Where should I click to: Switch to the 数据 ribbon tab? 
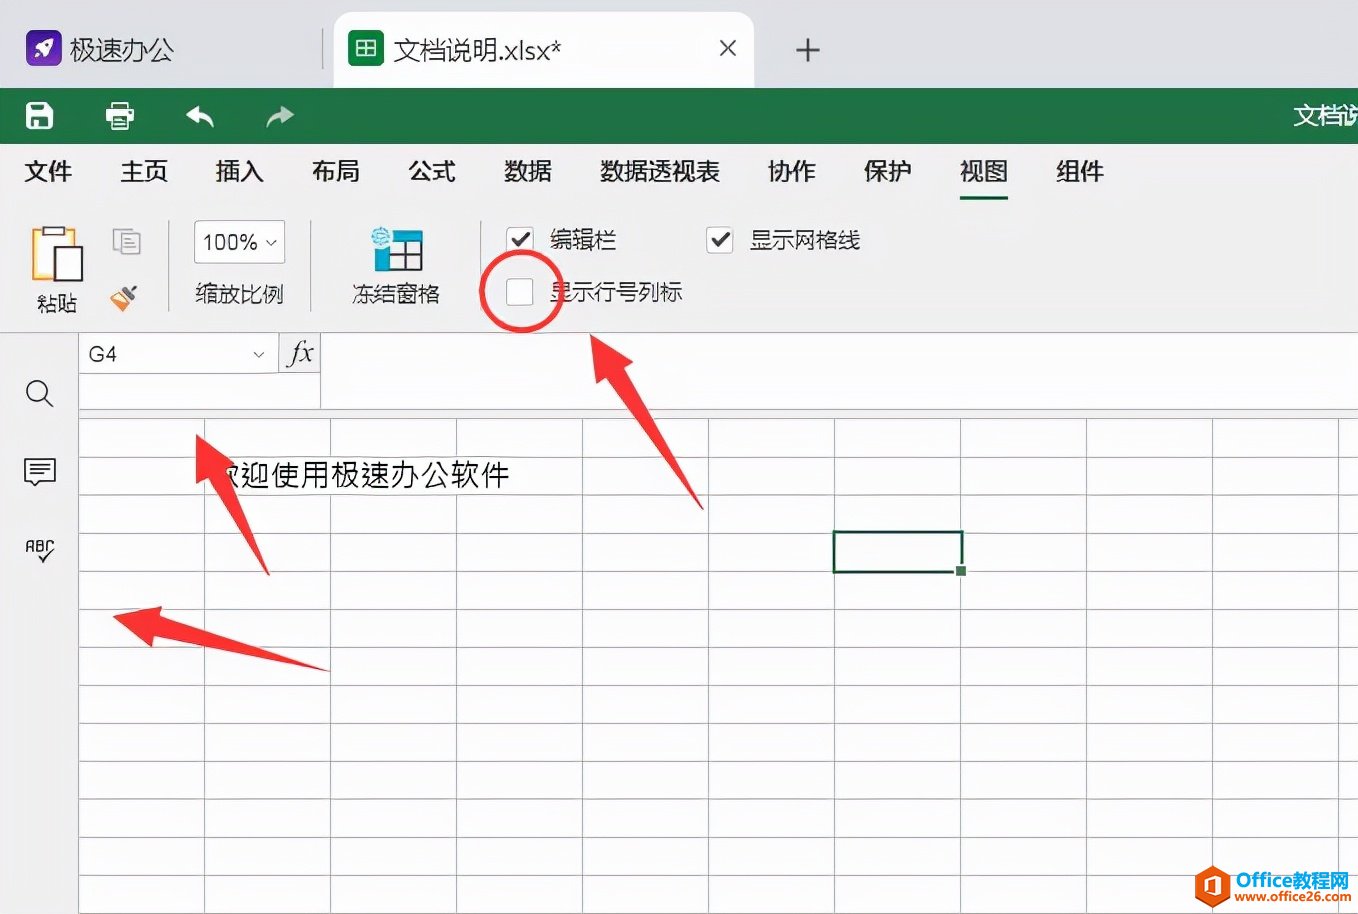pos(528,171)
